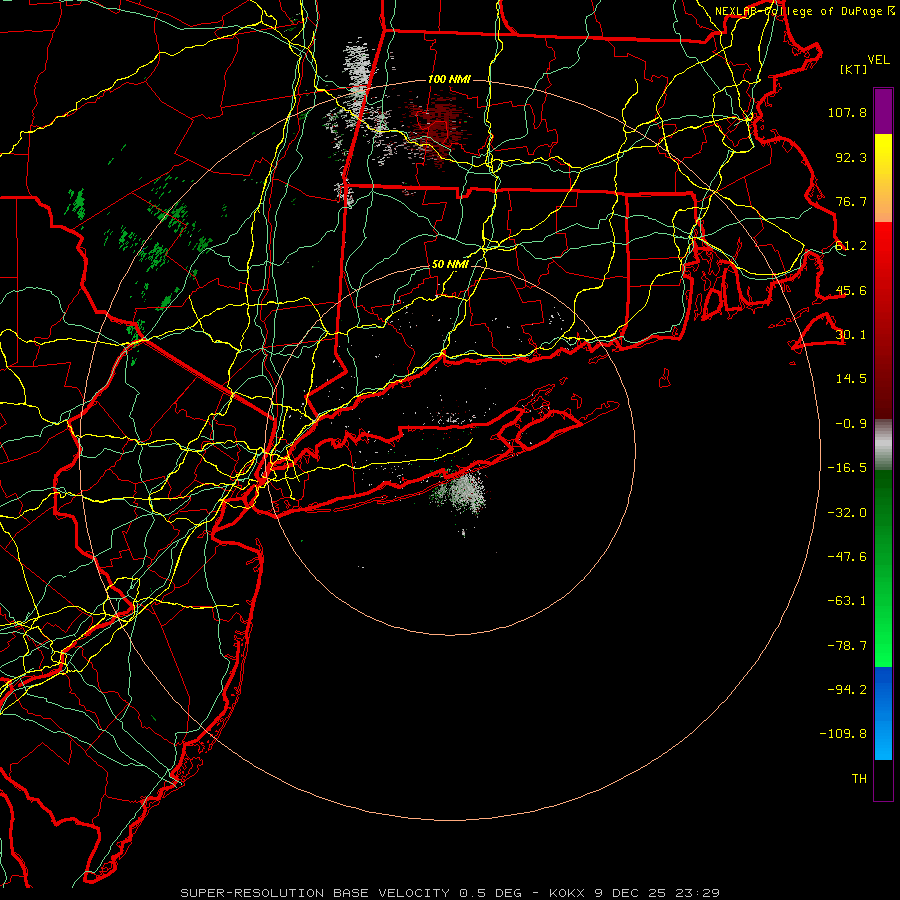Click the -94.2 legend value
This screenshot has height=900, width=900.
(847, 690)
